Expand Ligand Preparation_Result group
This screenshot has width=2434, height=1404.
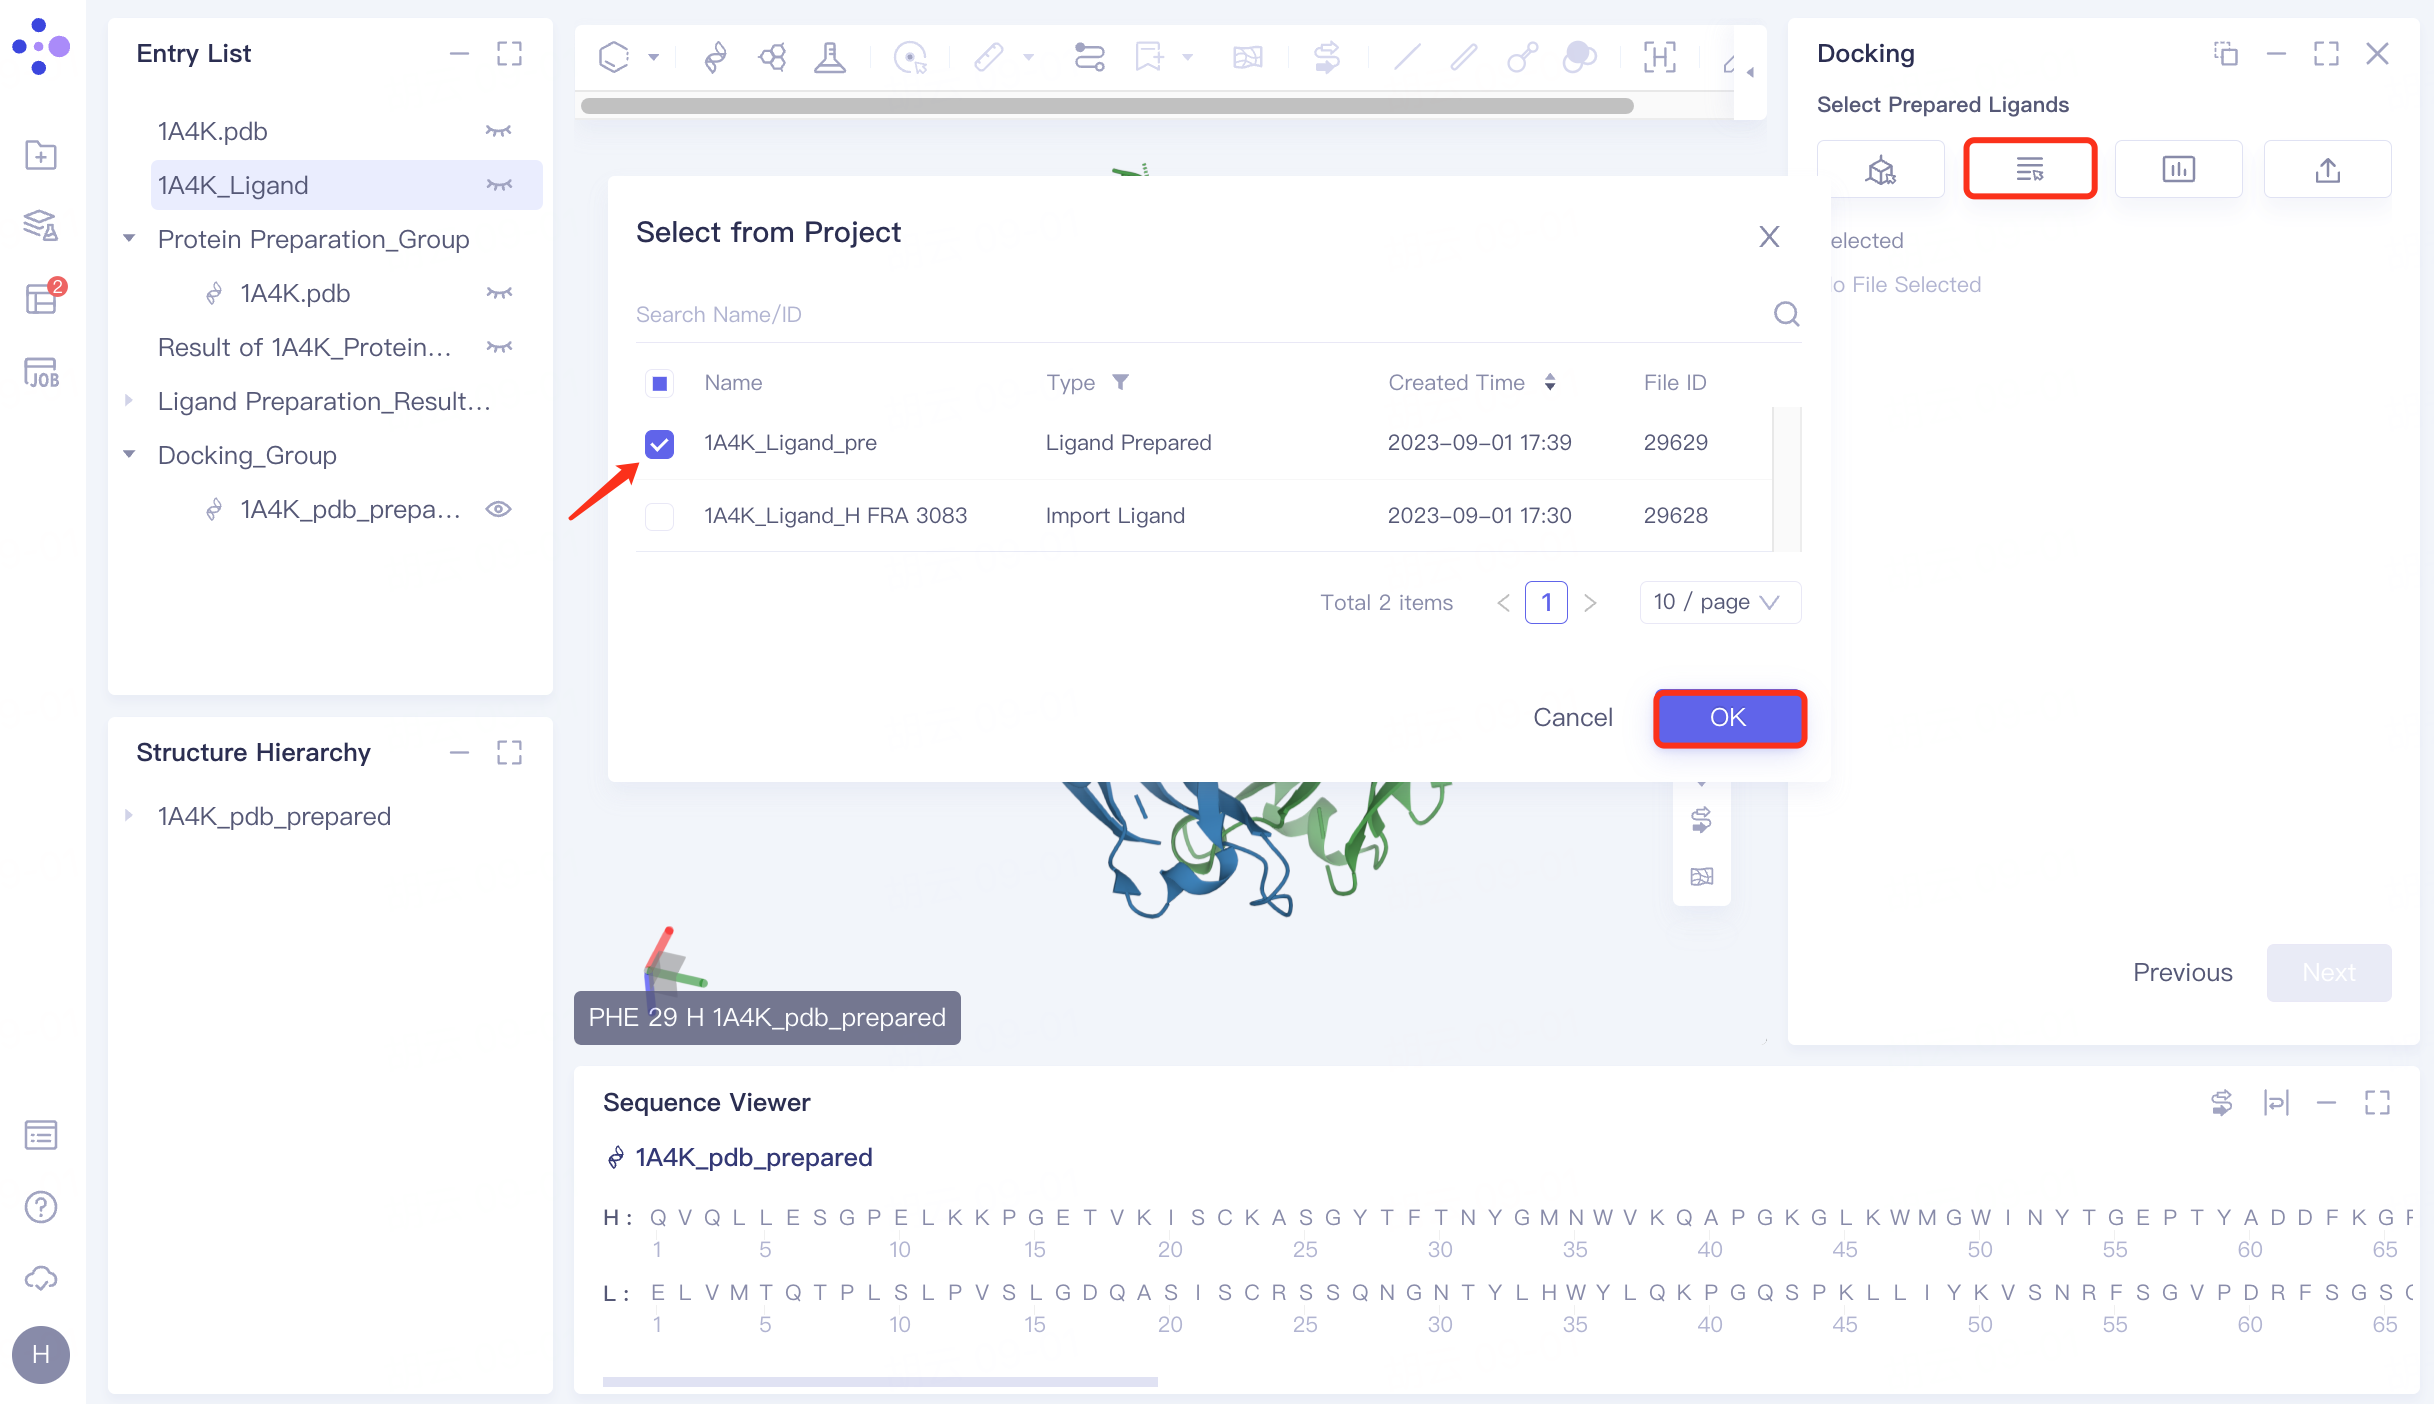tap(129, 401)
